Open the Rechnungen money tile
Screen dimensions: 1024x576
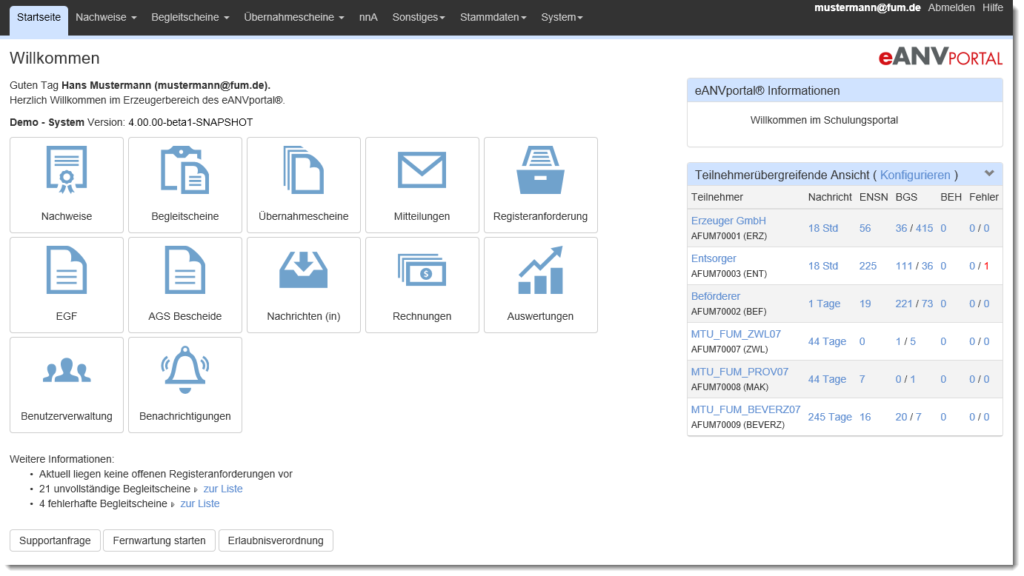[x=422, y=285]
